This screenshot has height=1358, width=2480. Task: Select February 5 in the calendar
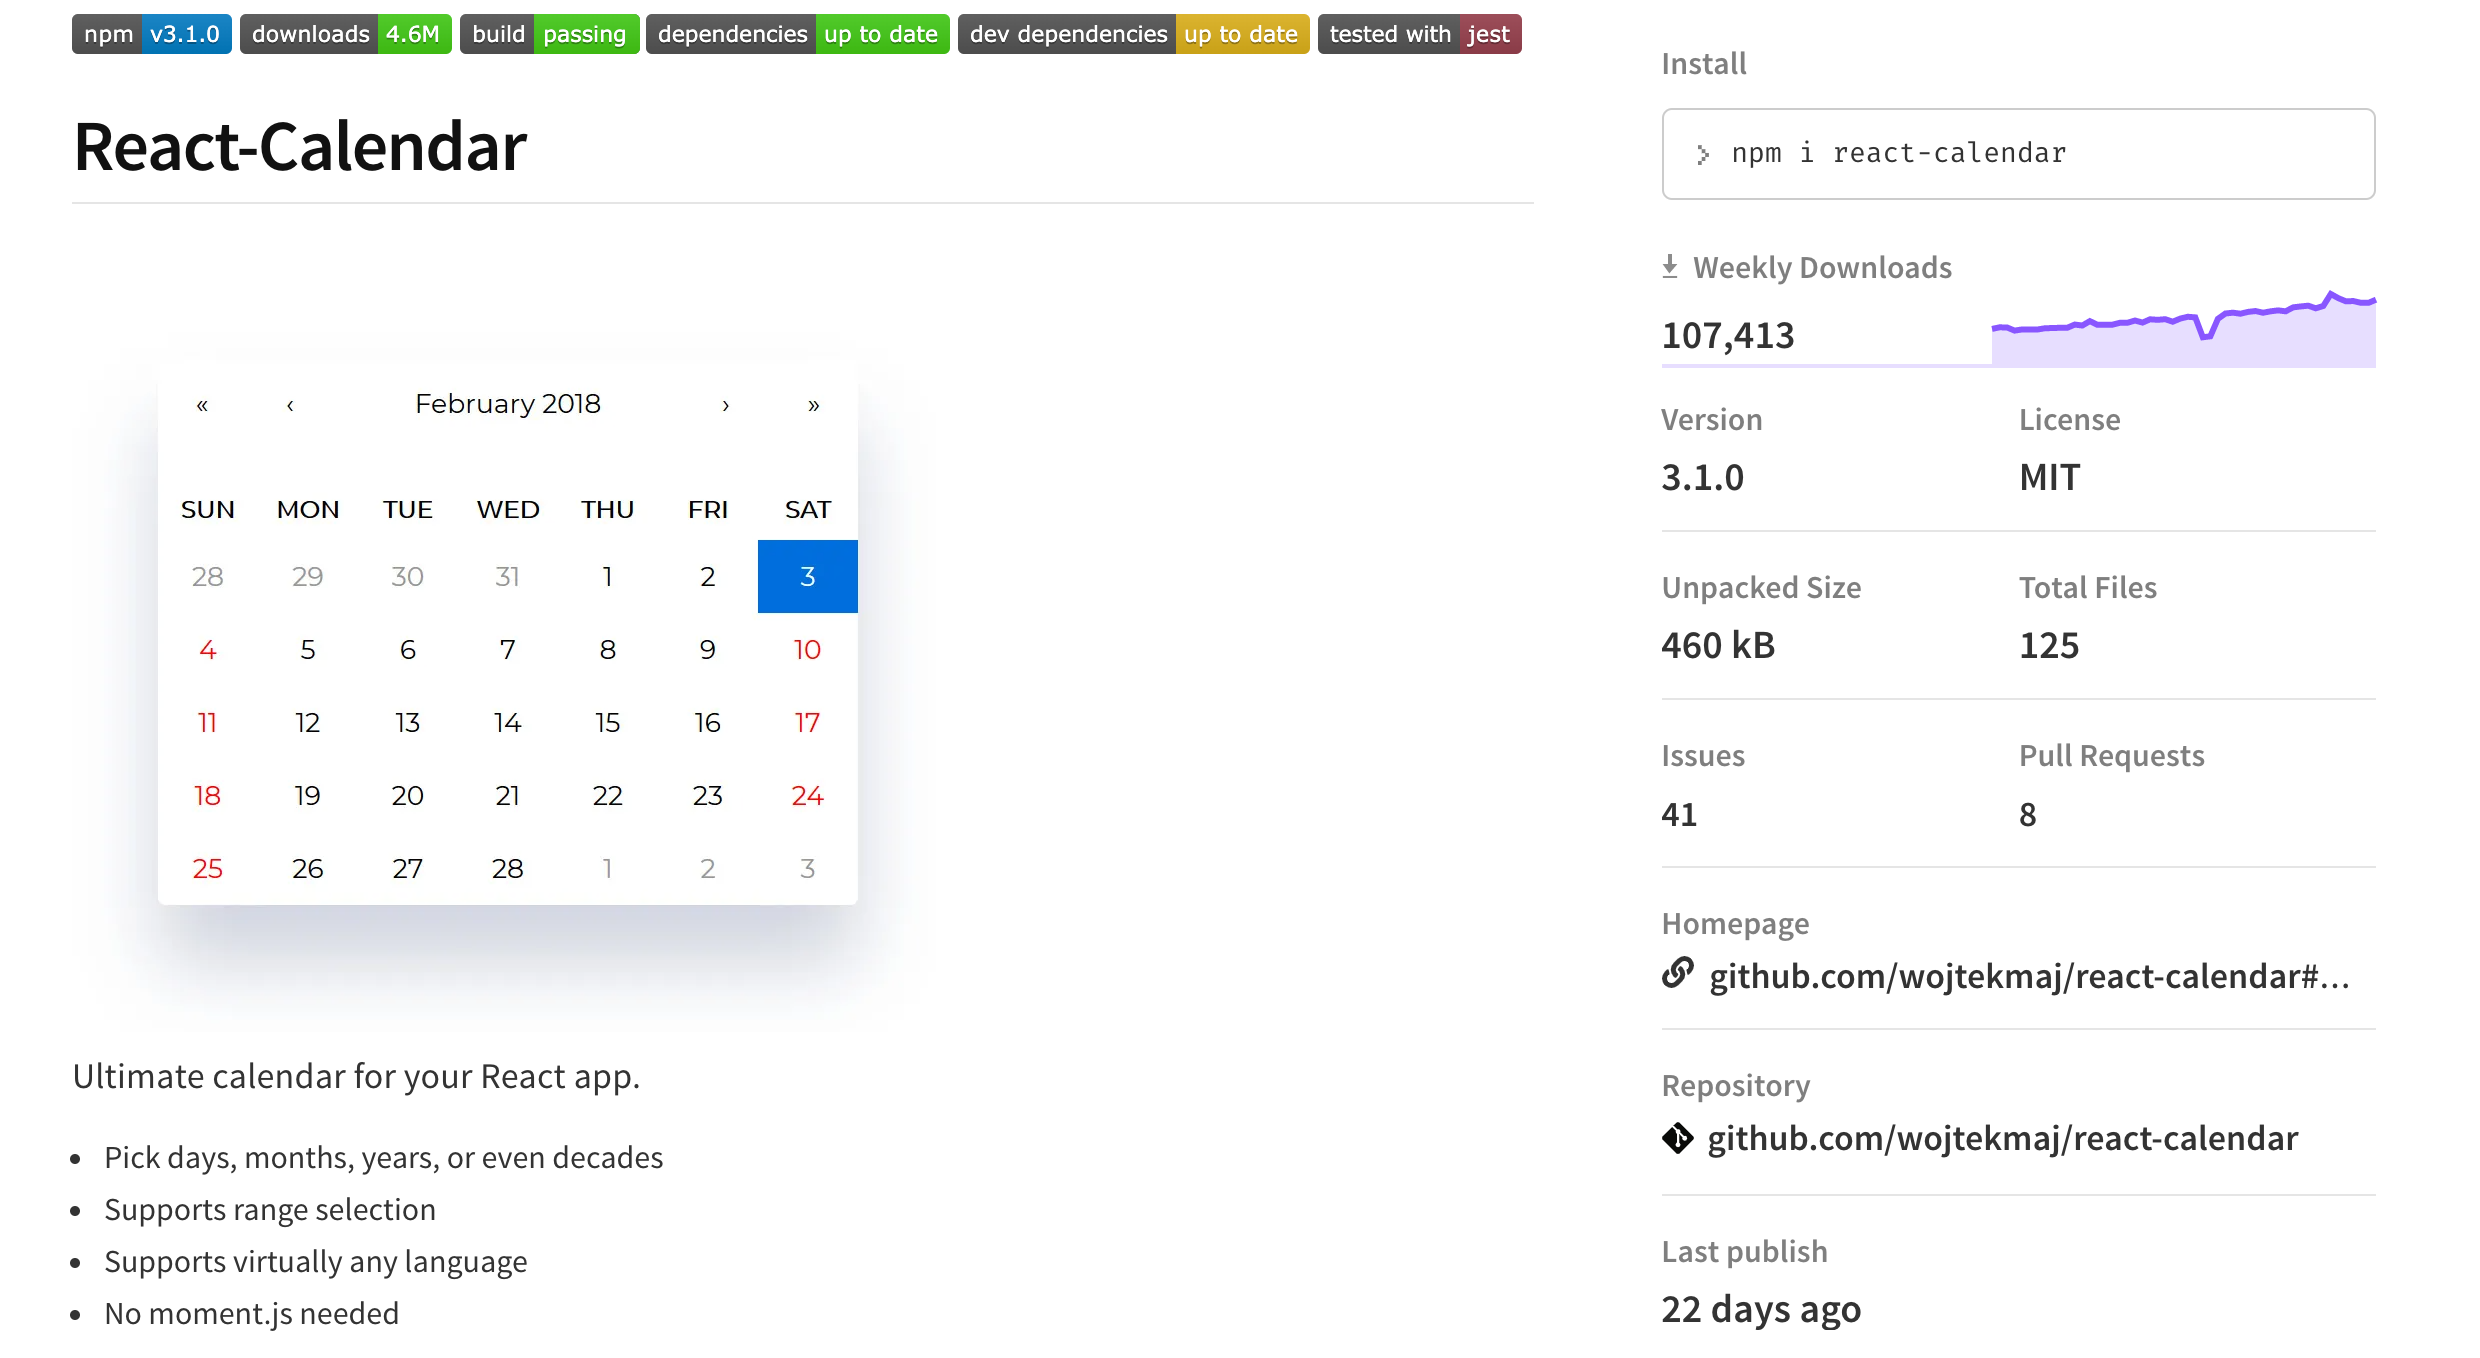pyautogui.click(x=308, y=649)
